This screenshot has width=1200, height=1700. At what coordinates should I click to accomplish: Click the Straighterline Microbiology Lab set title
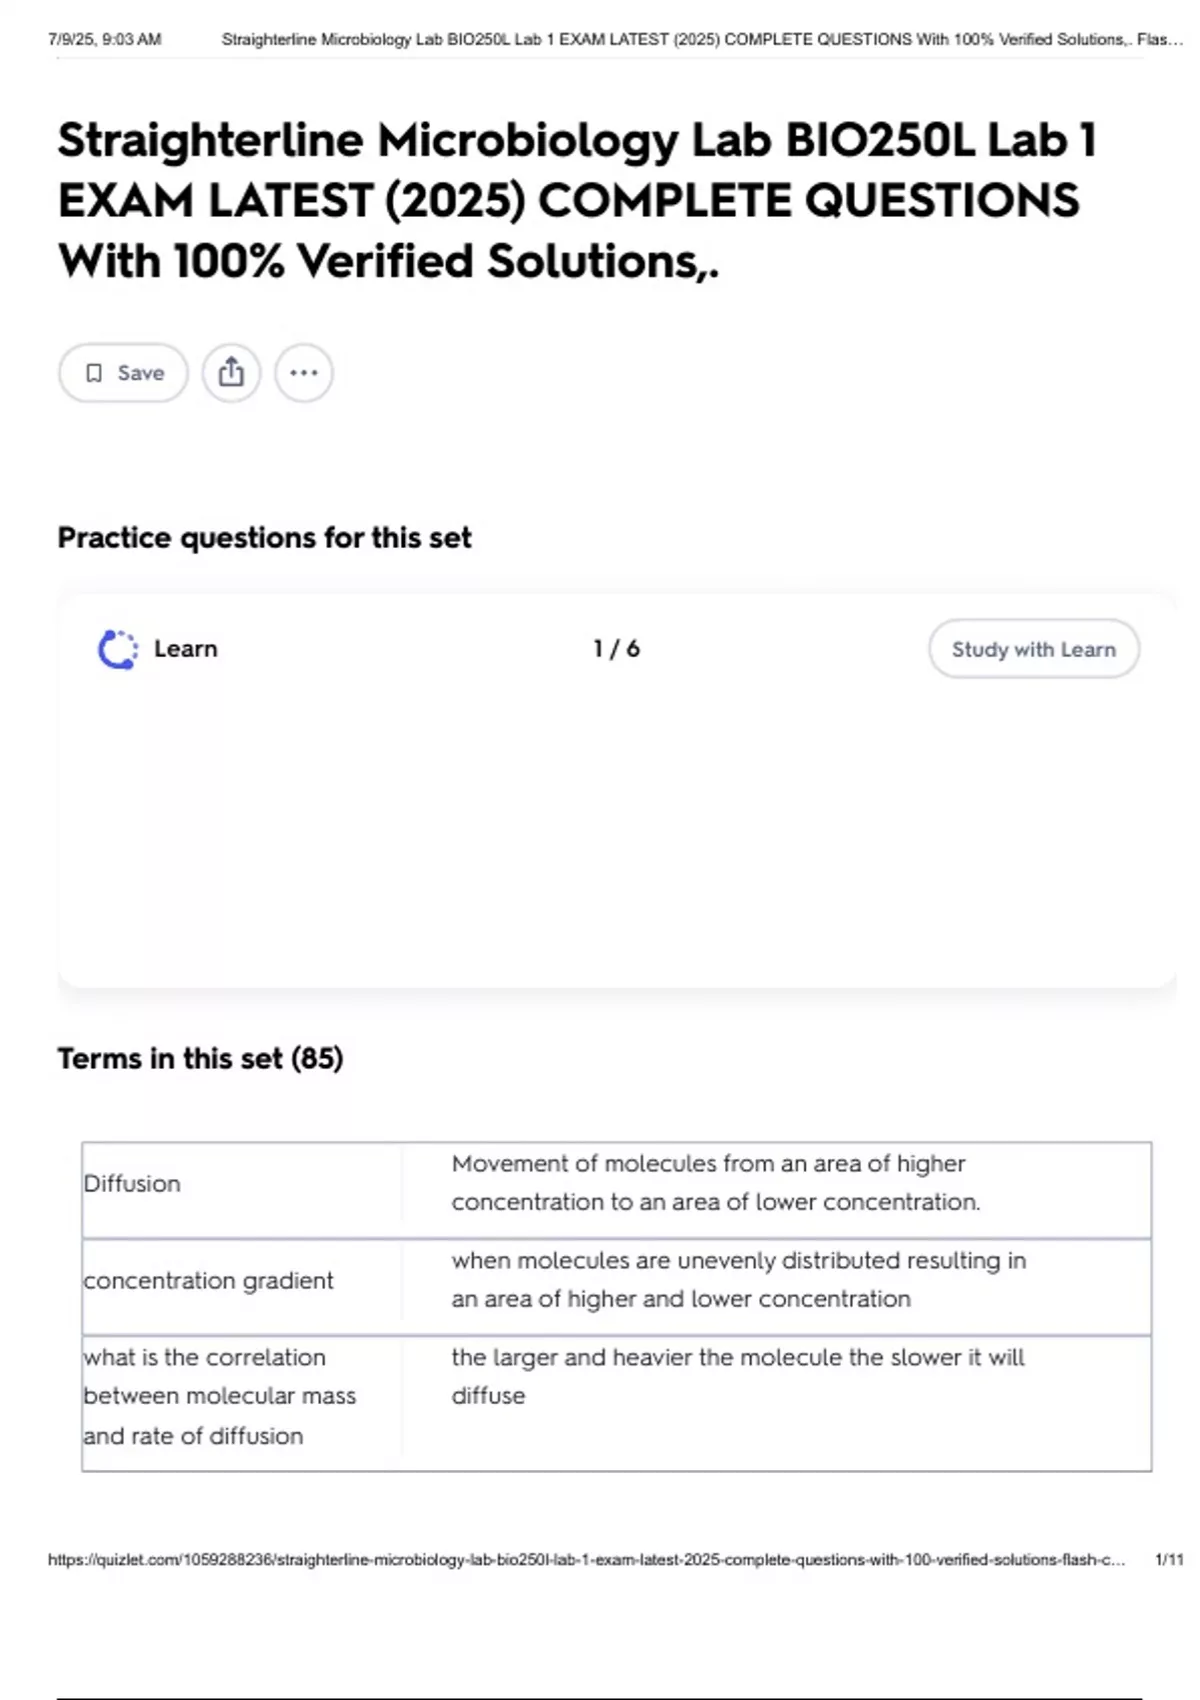coord(577,200)
